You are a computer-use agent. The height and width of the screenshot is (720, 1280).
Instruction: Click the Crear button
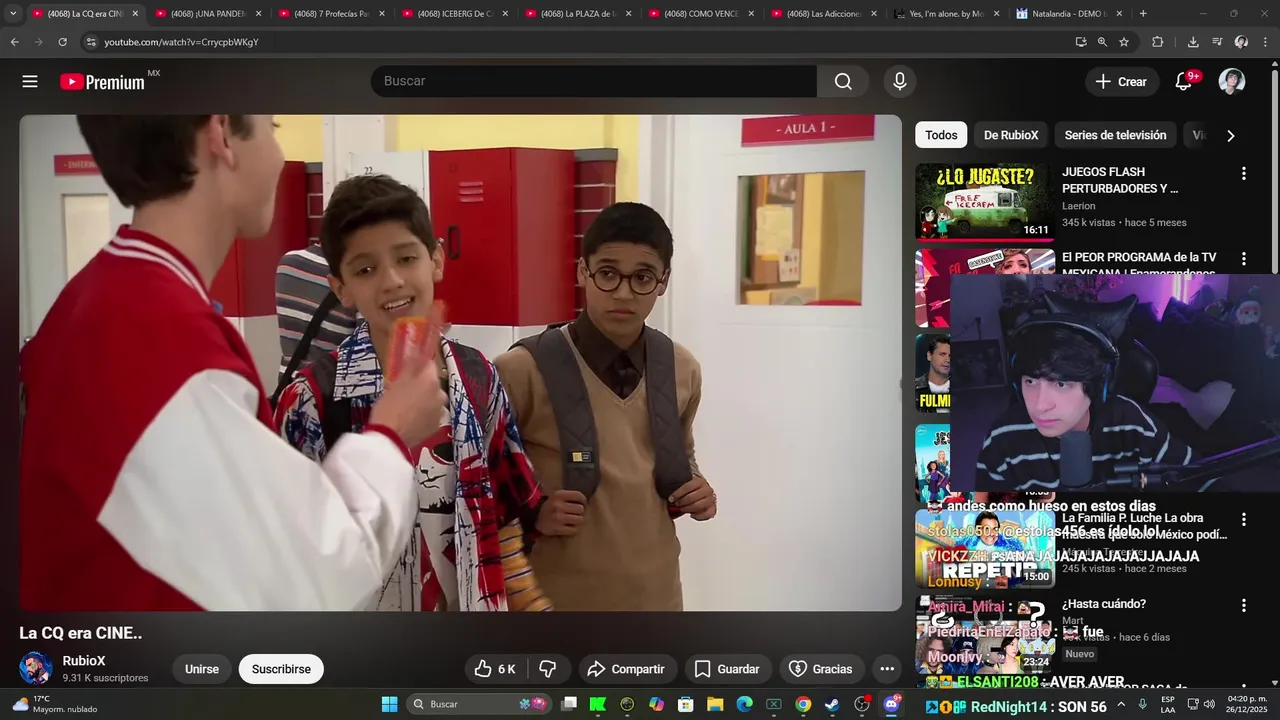coord(1122,82)
